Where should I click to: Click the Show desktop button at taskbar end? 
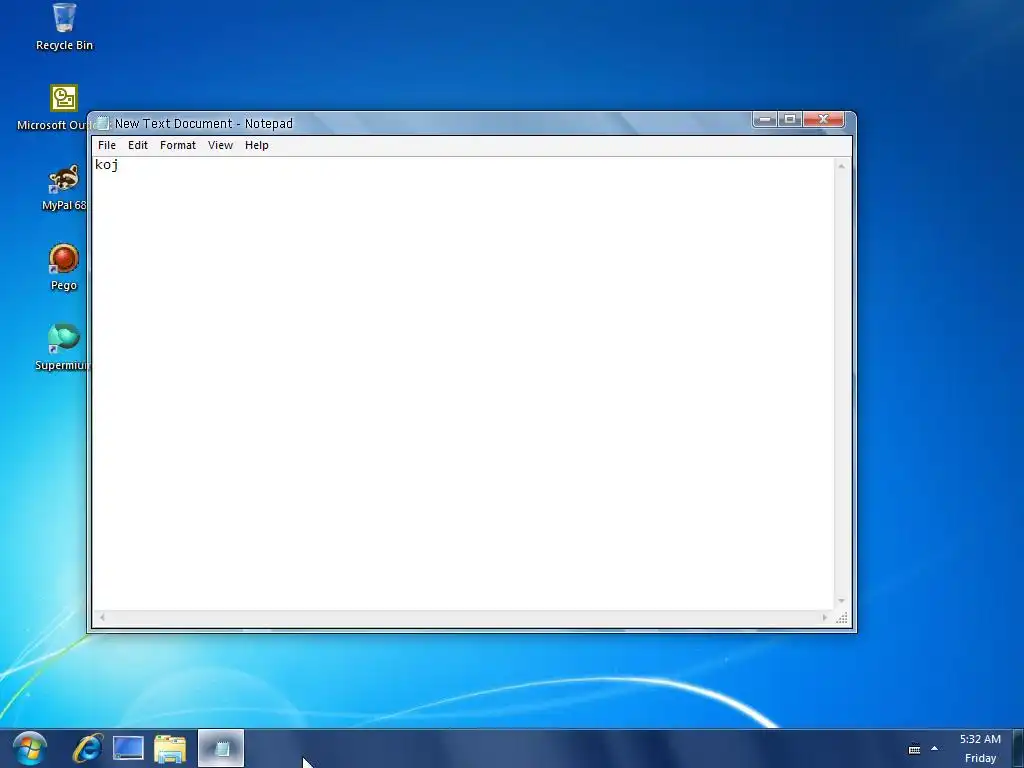[1018, 748]
